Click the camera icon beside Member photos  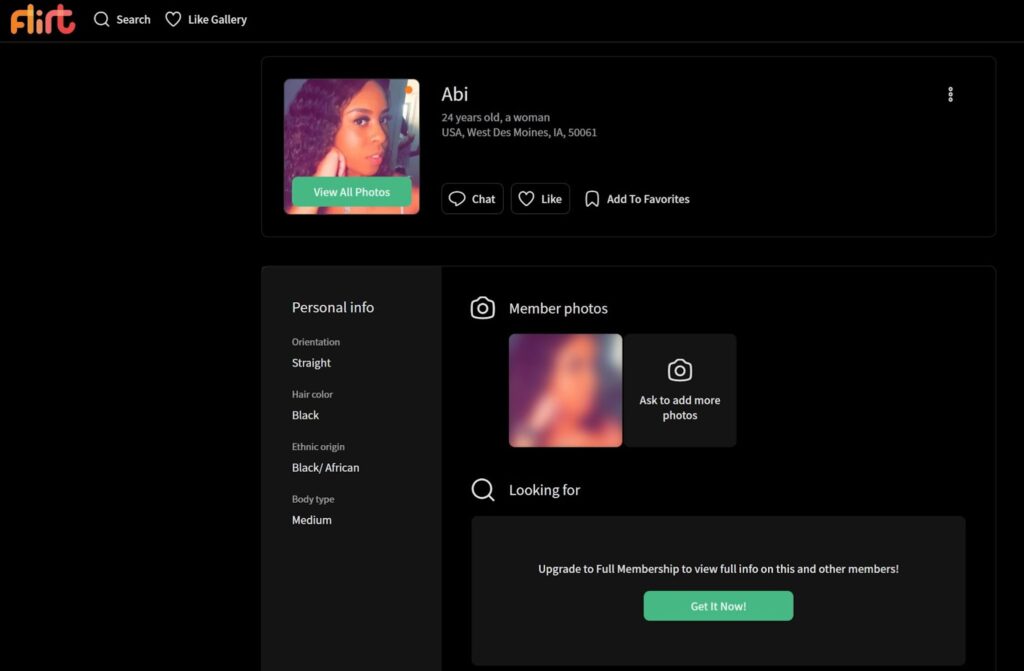point(483,308)
